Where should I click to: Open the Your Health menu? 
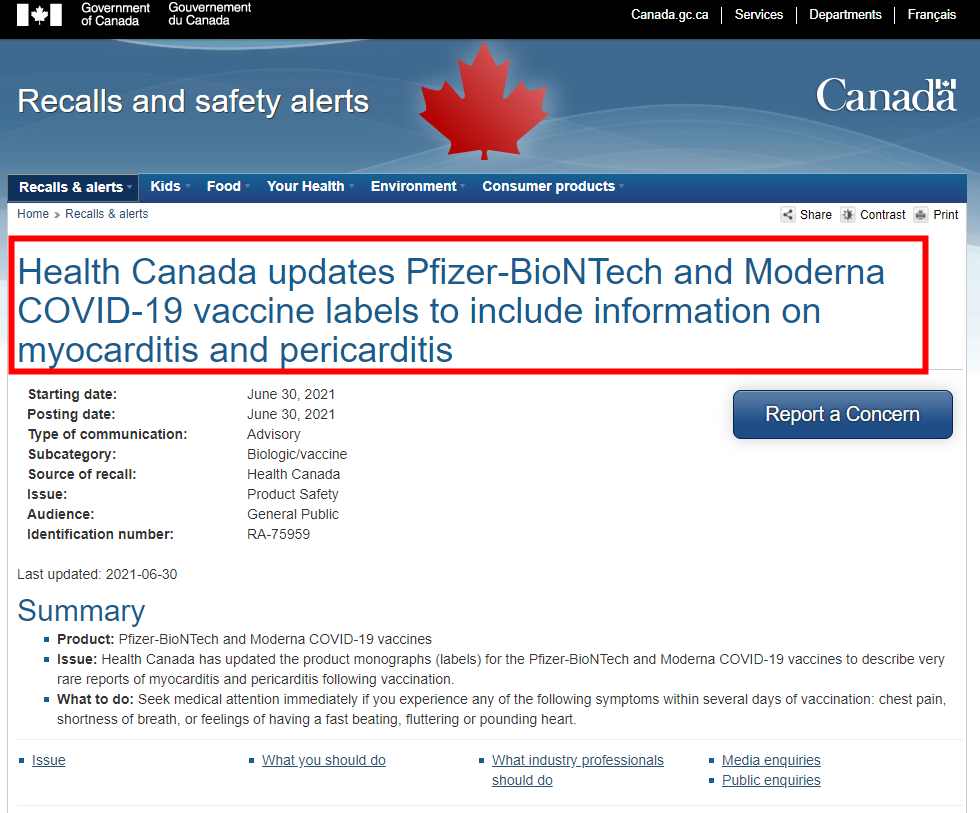tap(307, 187)
